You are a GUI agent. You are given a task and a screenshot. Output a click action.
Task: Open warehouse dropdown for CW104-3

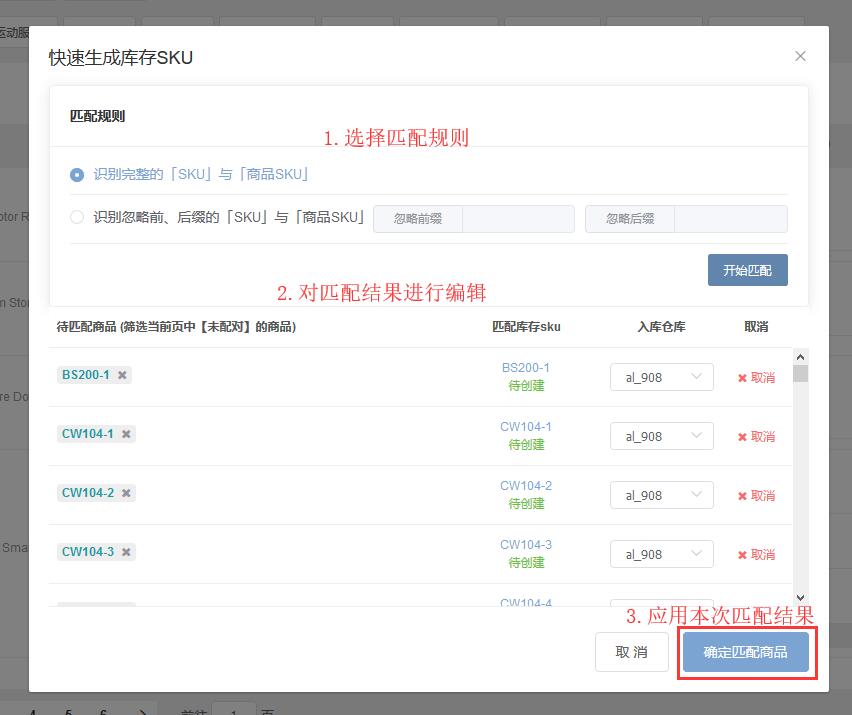(661, 554)
